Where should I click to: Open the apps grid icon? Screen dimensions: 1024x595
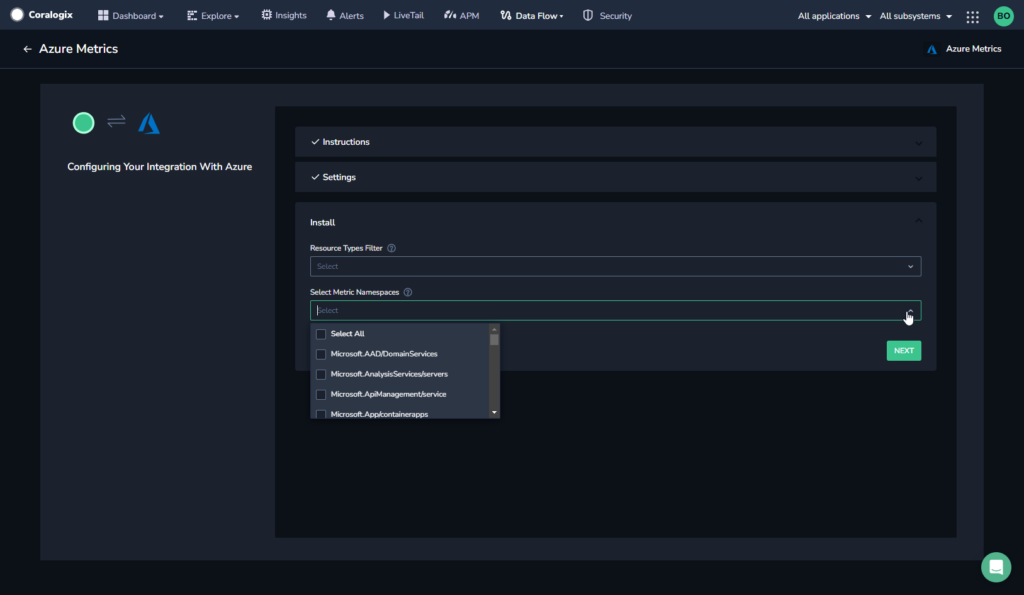pos(972,16)
